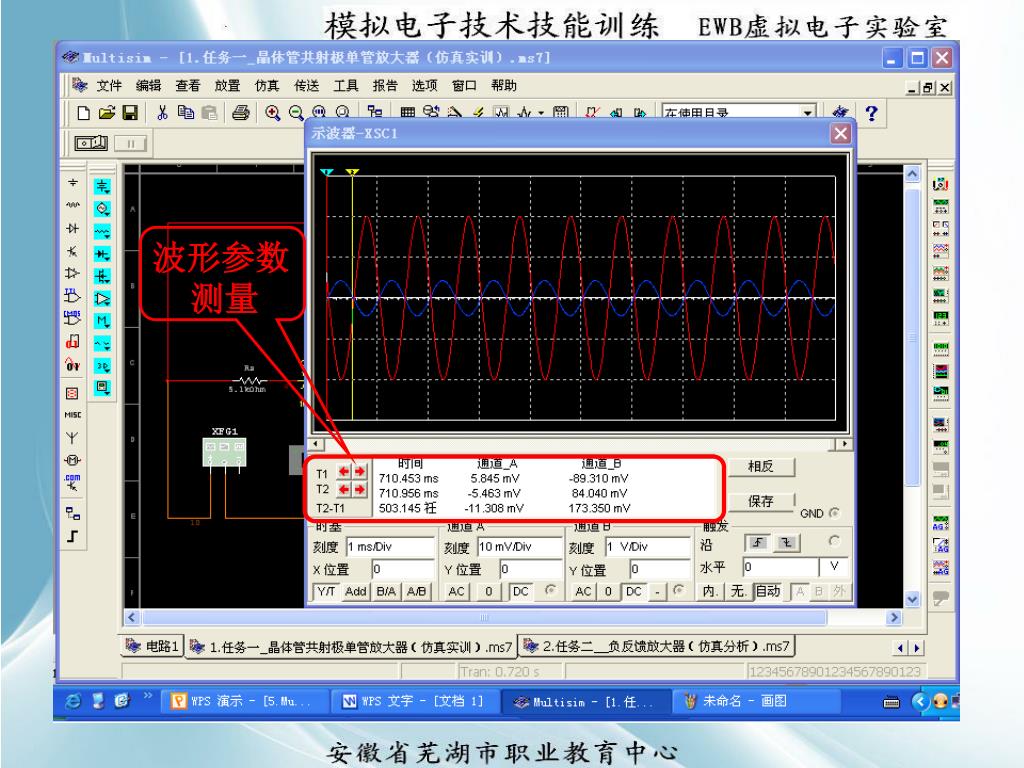Cut selection using the scissors icon
The image size is (1024, 768).
(x=163, y=113)
